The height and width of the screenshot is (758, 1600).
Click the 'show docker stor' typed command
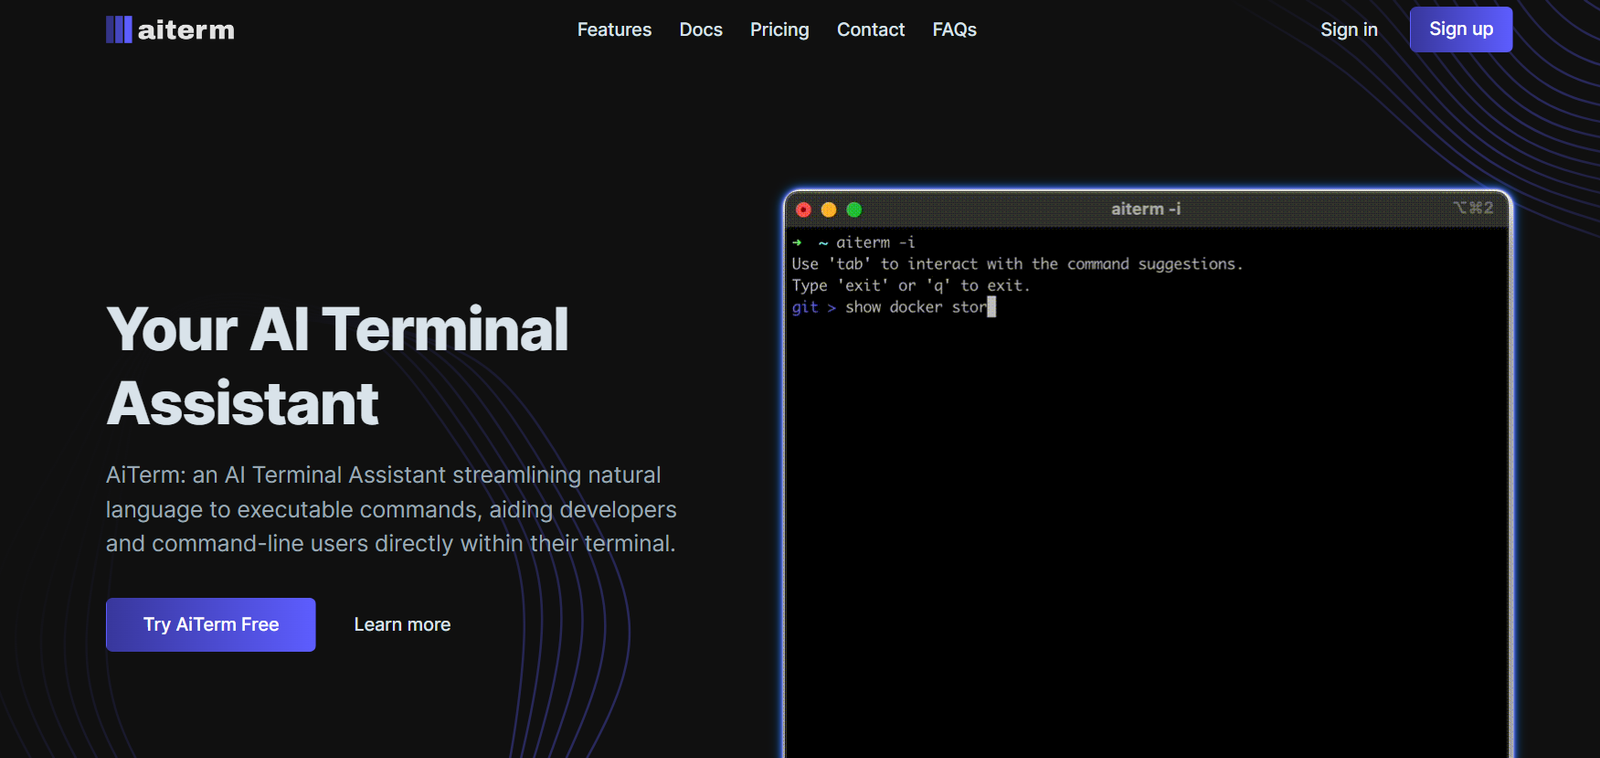pyautogui.click(x=915, y=307)
